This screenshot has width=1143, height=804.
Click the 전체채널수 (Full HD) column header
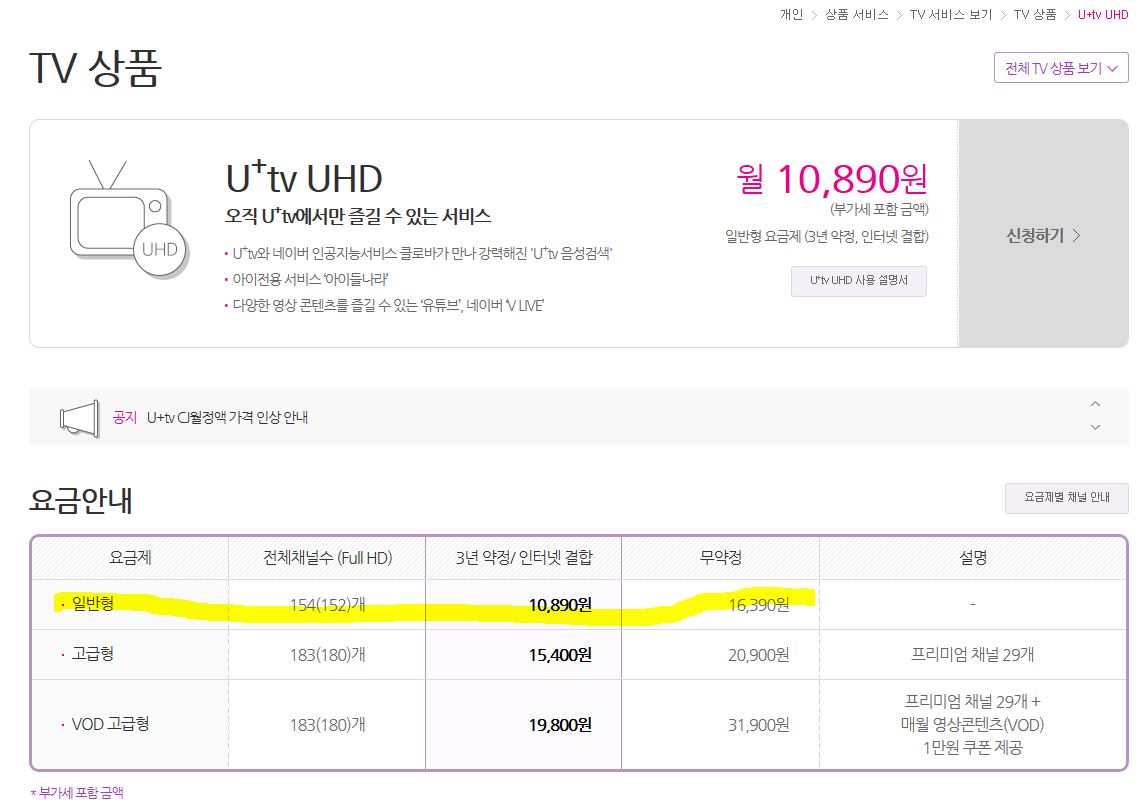[326, 557]
